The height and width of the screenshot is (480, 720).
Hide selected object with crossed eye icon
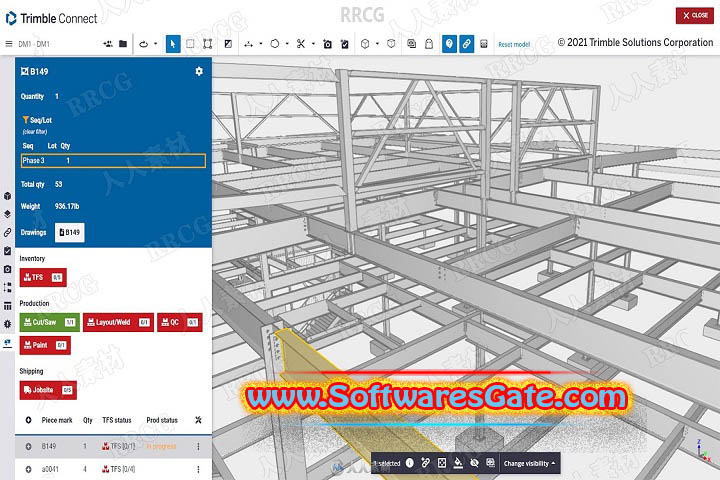click(474, 463)
